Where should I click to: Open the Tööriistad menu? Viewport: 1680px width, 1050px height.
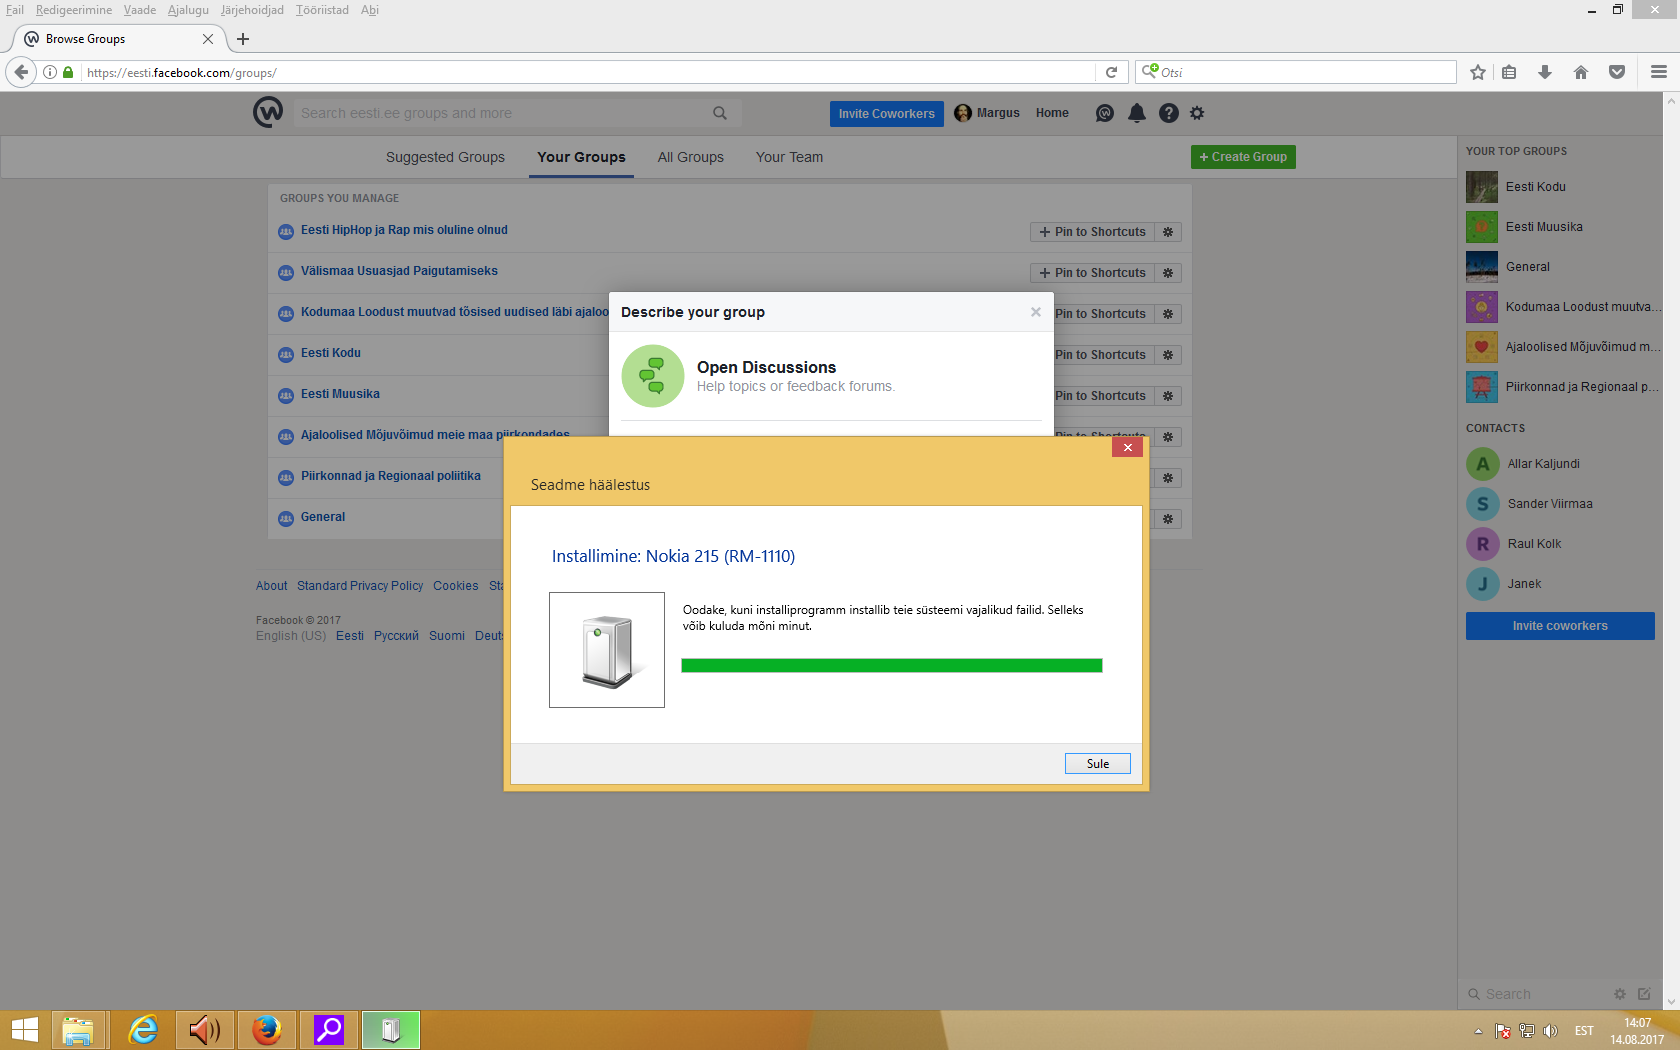coord(322,10)
